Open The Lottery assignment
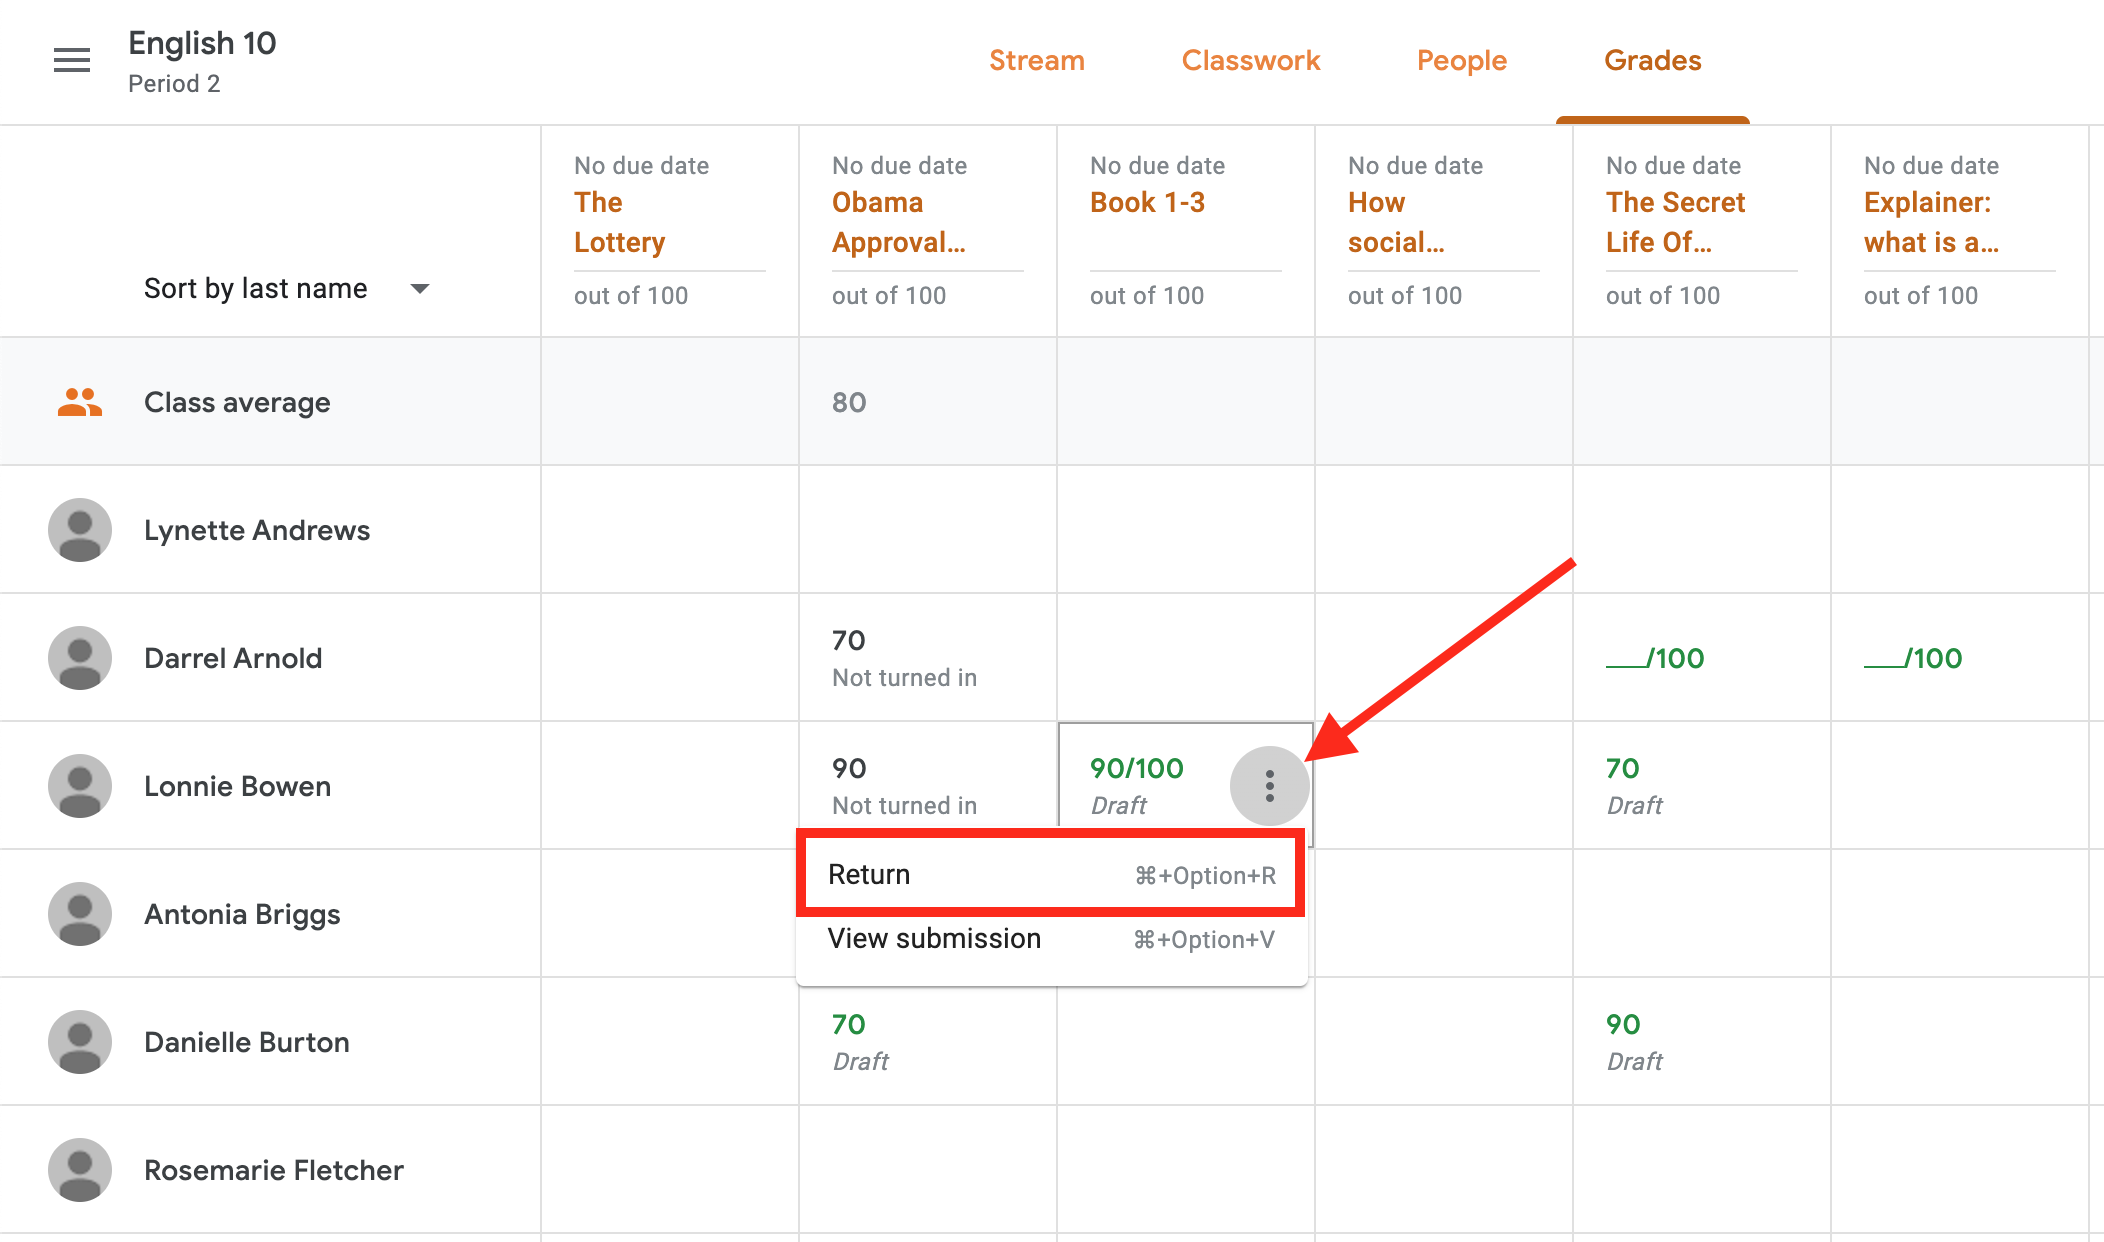 coord(620,222)
